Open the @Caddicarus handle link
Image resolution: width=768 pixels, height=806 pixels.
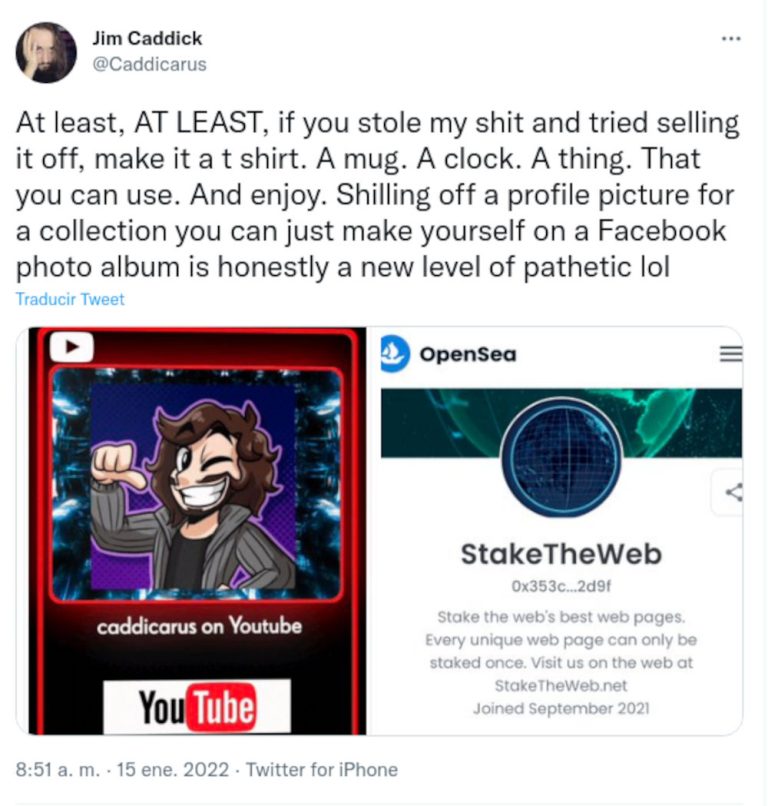(149, 64)
